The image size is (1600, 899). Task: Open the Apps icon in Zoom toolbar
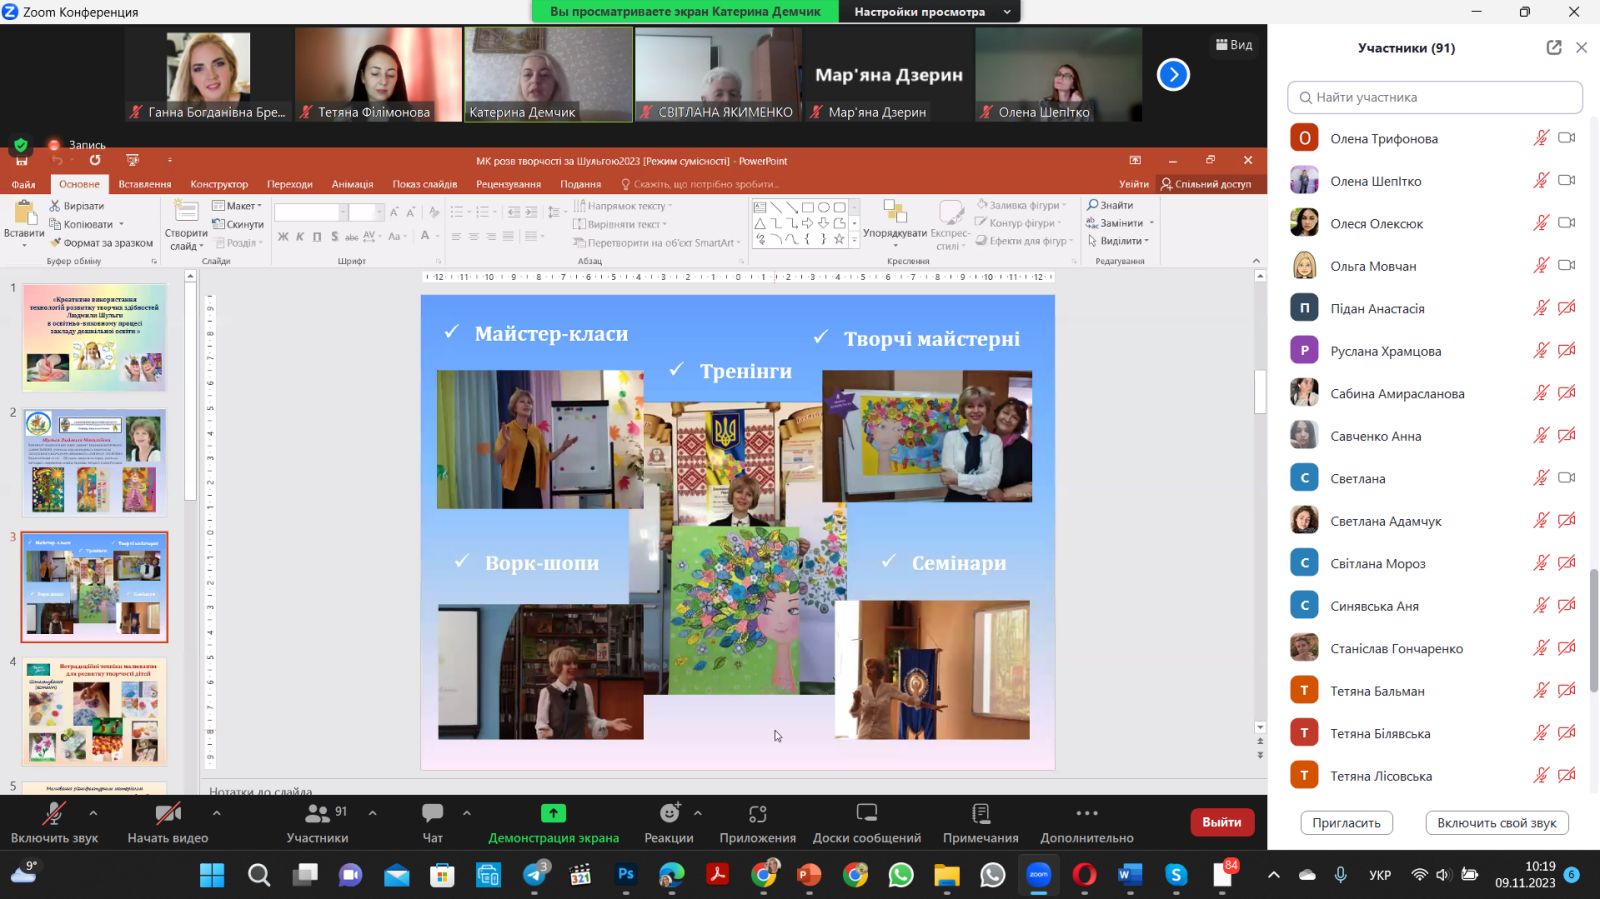tap(757, 814)
